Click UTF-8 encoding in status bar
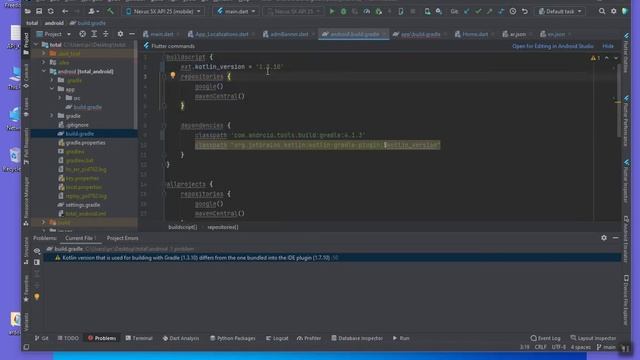The height and width of the screenshot is (360, 640). [559, 347]
